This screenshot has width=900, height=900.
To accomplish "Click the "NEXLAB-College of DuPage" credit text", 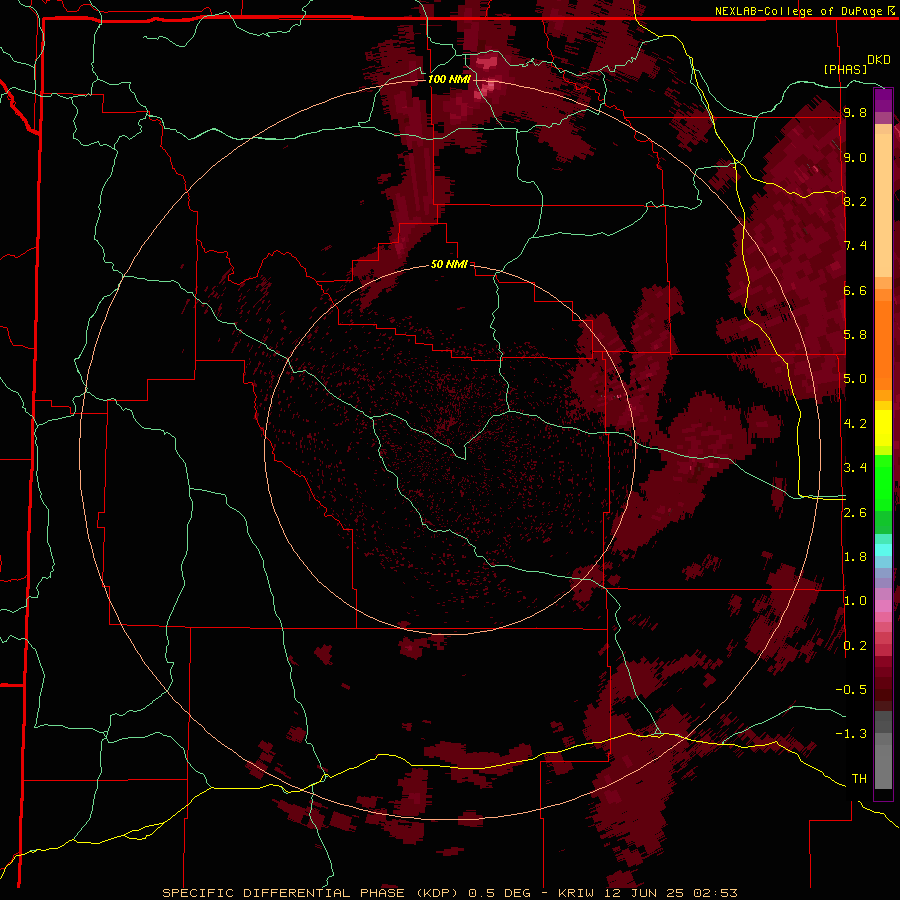I will 800,11.
